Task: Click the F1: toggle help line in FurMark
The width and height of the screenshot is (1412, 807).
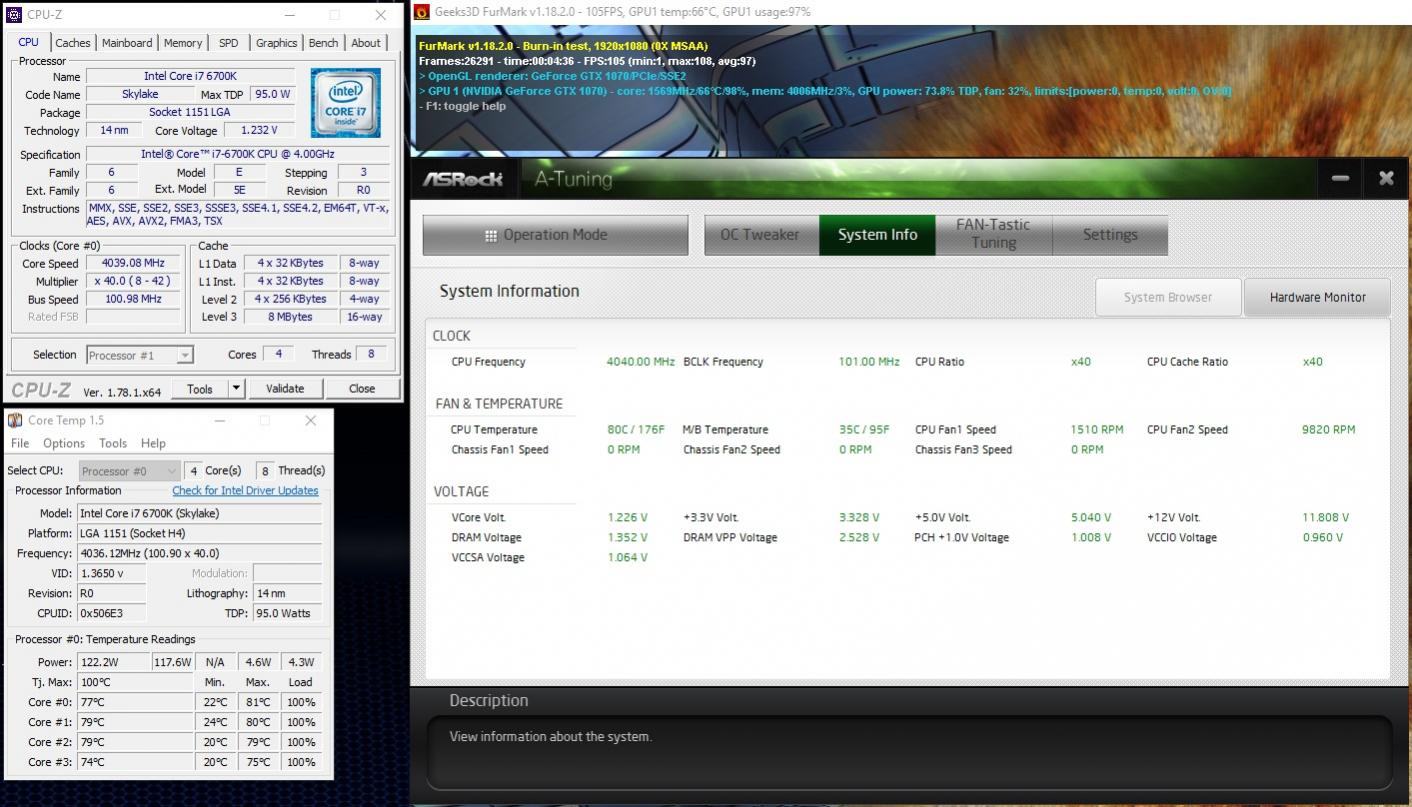Action: click(x=462, y=106)
